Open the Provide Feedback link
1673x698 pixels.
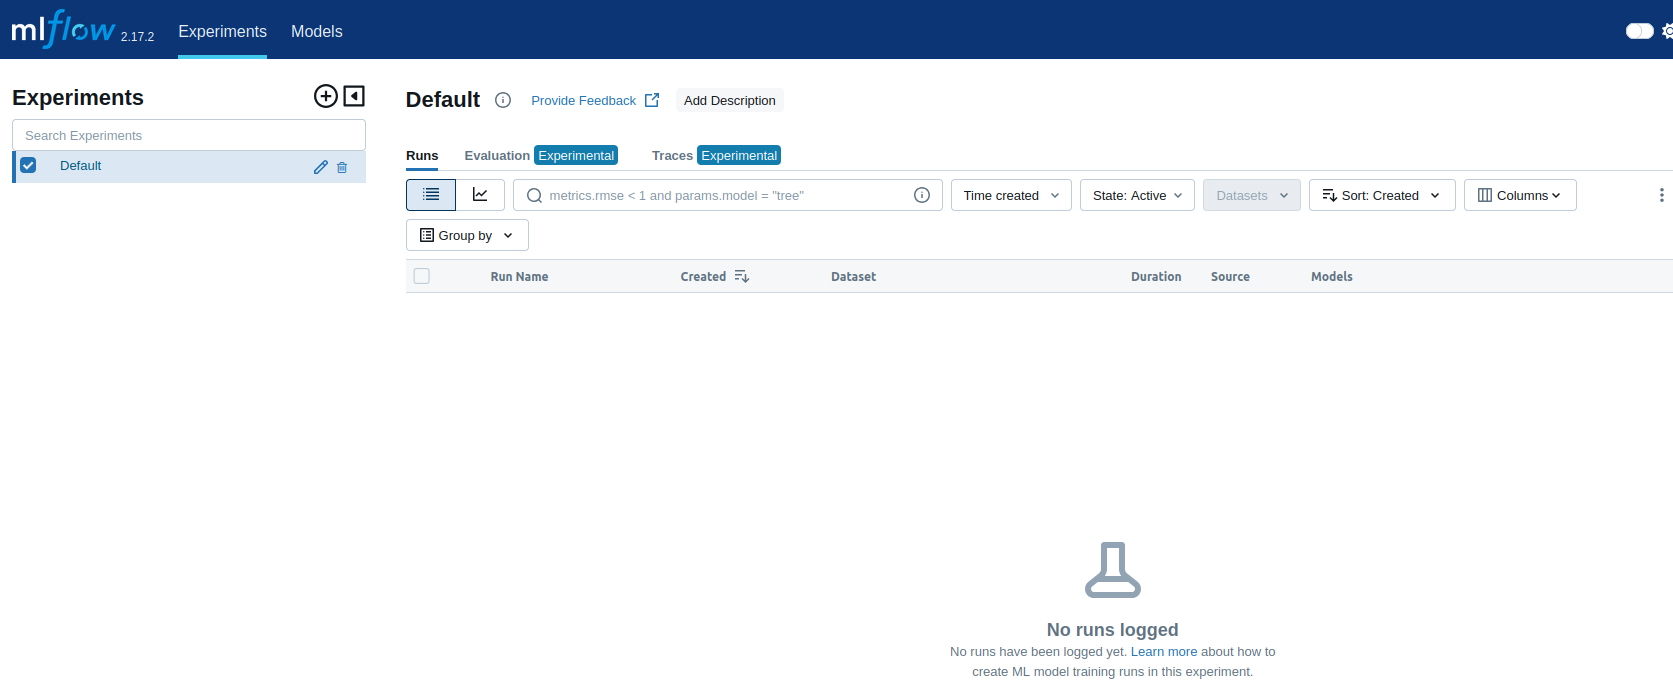pyautogui.click(x=595, y=100)
